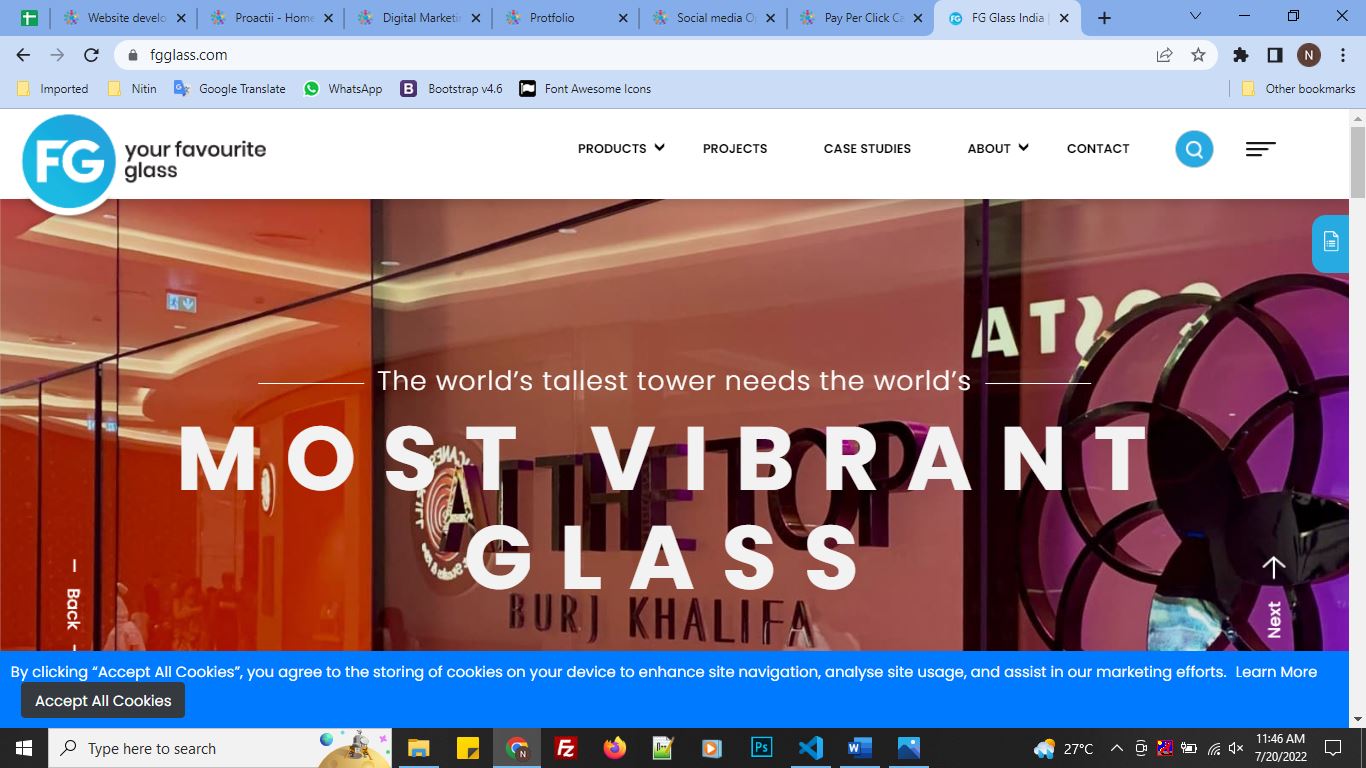Reload the current page

pyautogui.click(x=91, y=55)
